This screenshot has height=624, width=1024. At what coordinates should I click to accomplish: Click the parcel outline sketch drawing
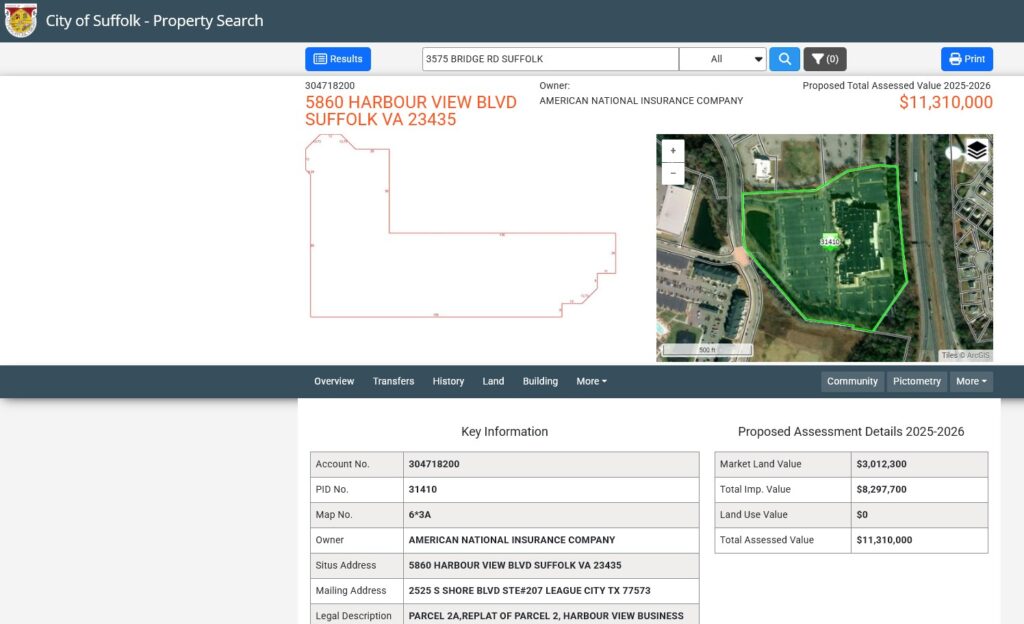[x=460, y=226]
